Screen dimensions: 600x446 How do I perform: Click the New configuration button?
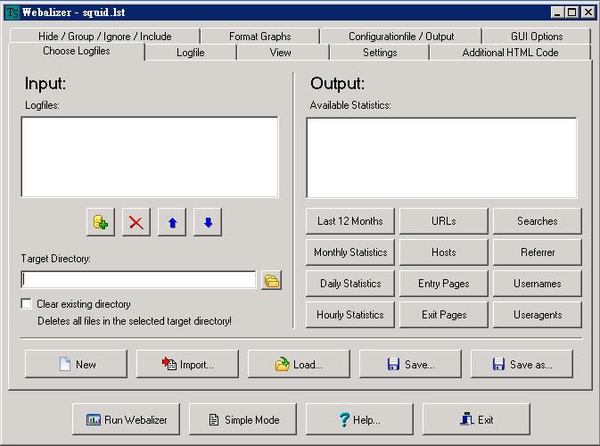(x=76, y=364)
